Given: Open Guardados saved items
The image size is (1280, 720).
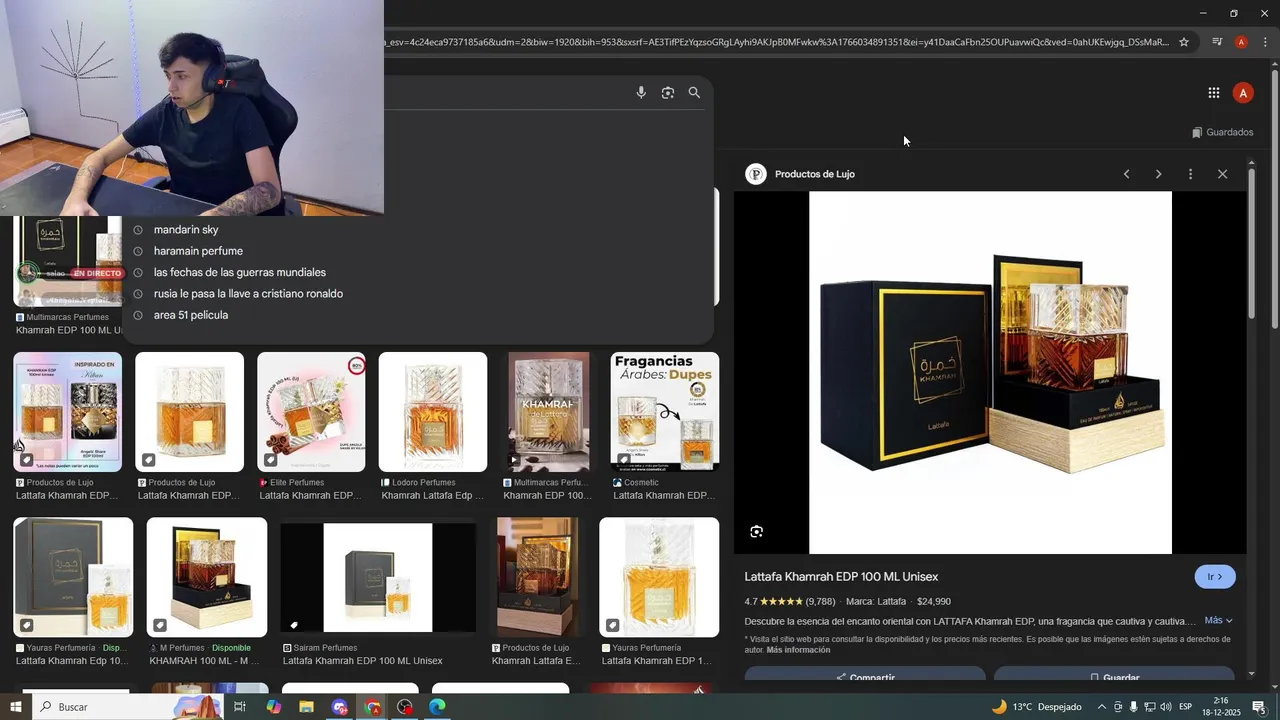Looking at the screenshot, I should (1222, 132).
